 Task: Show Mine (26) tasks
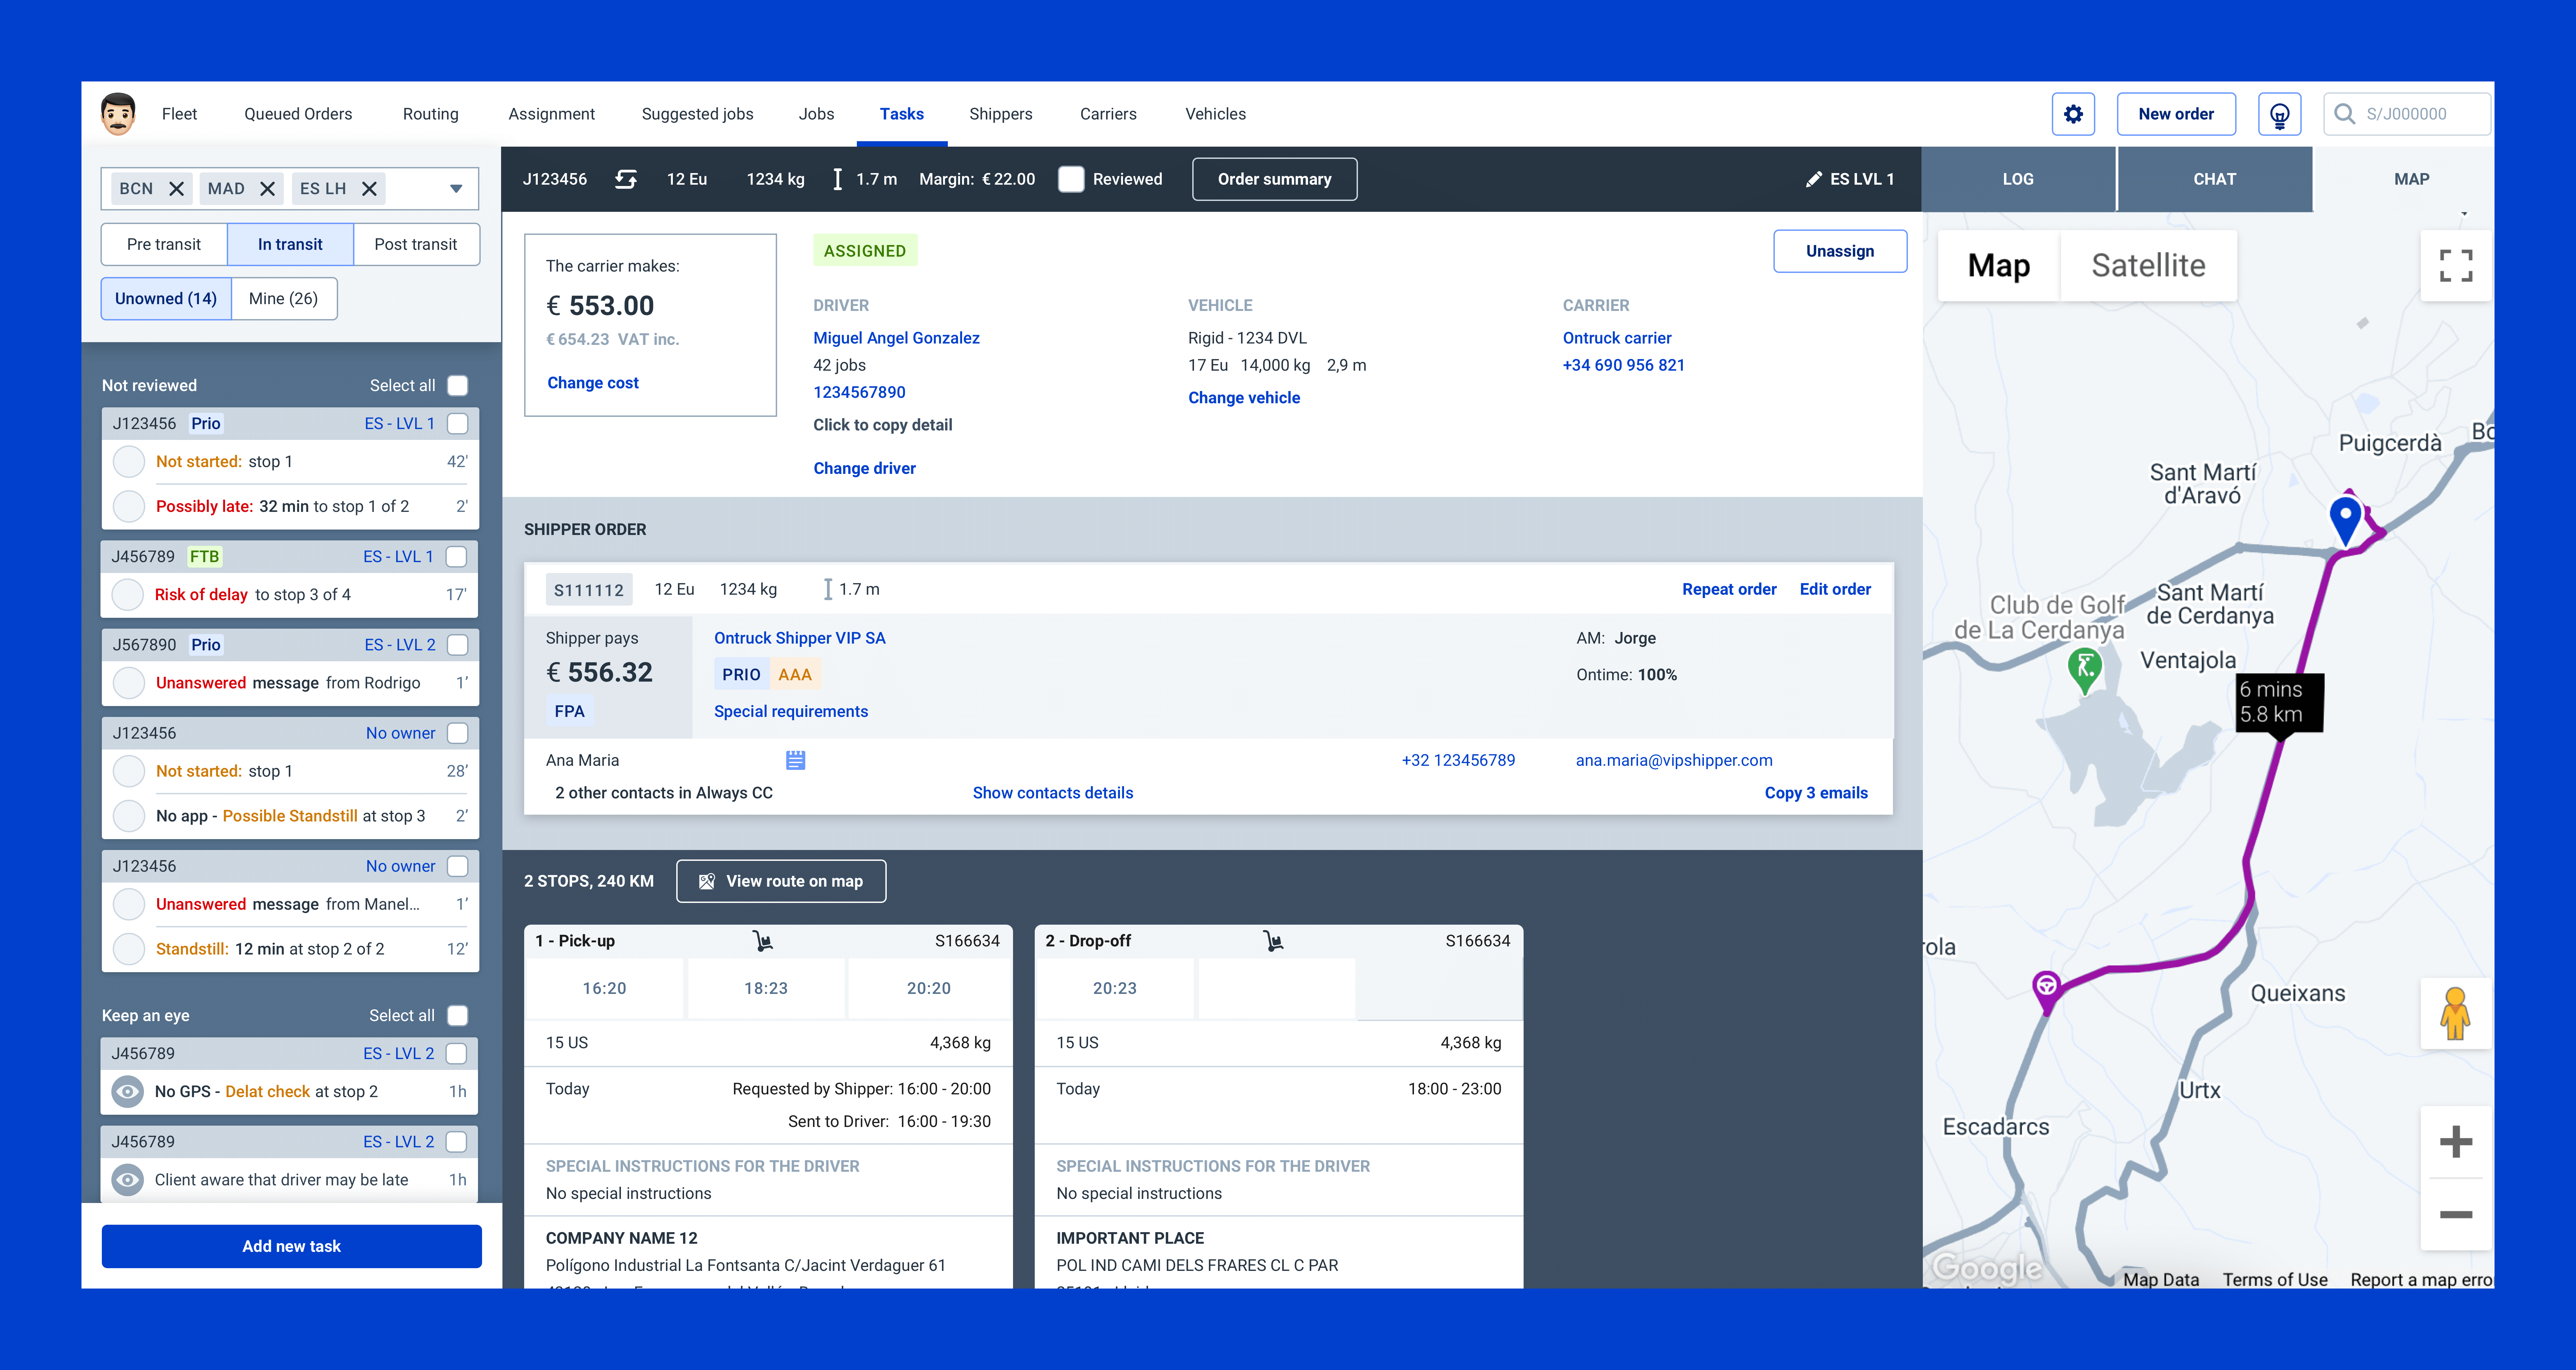pos(284,299)
